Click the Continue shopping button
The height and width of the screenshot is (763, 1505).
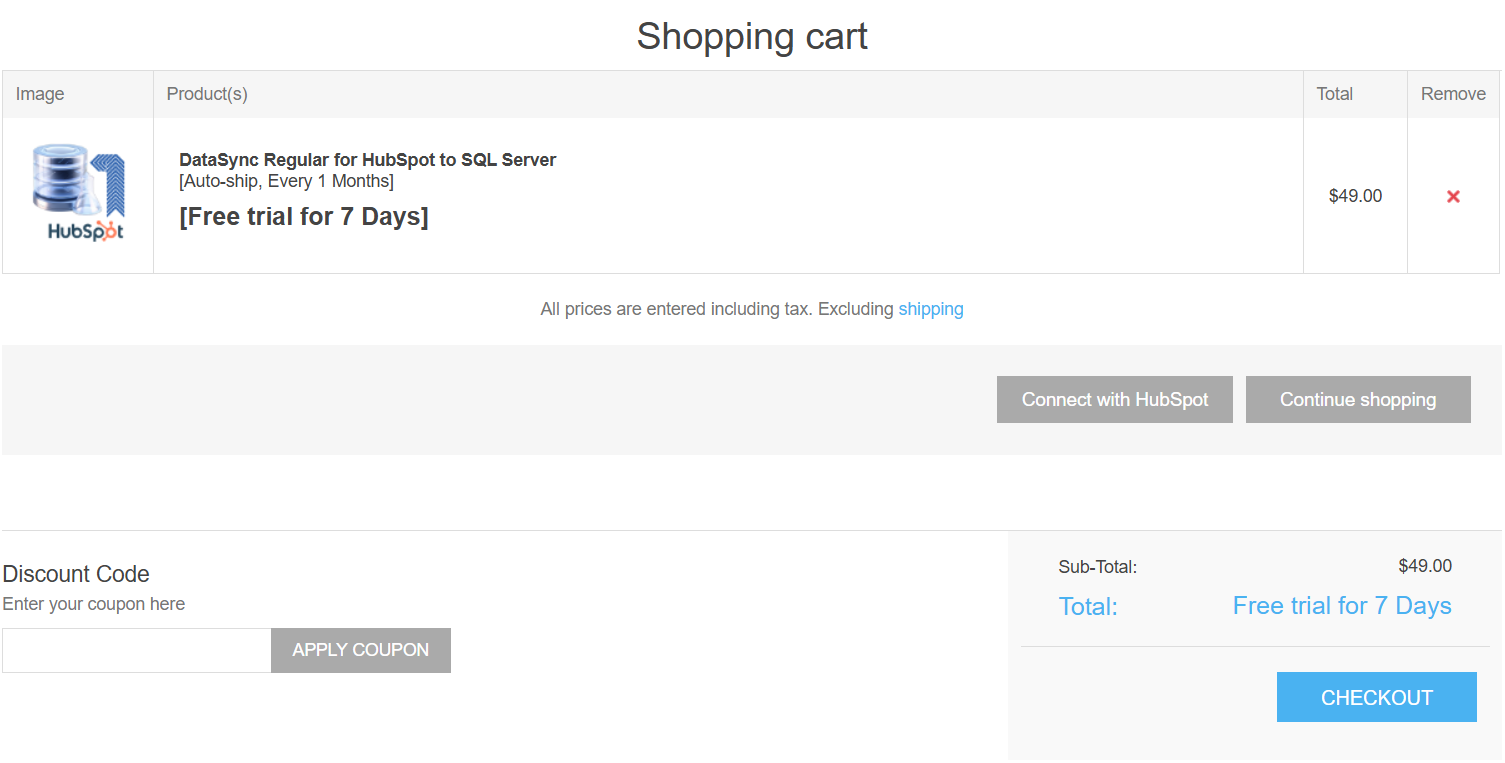click(x=1358, y=400)
